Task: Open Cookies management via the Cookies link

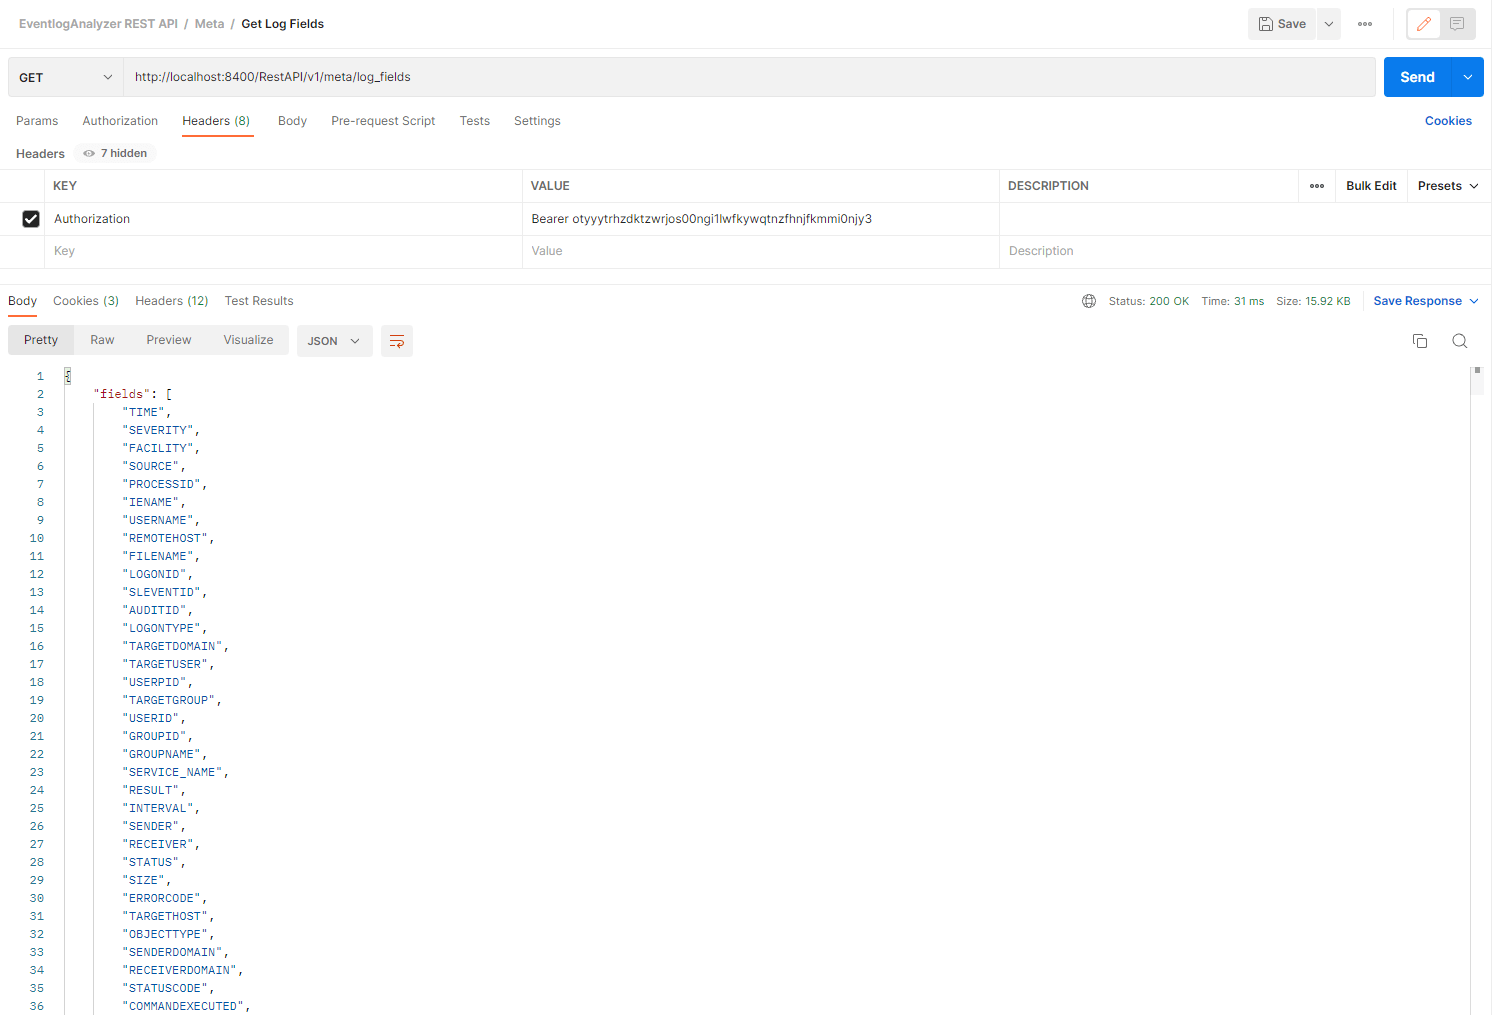Action: 1448,120
